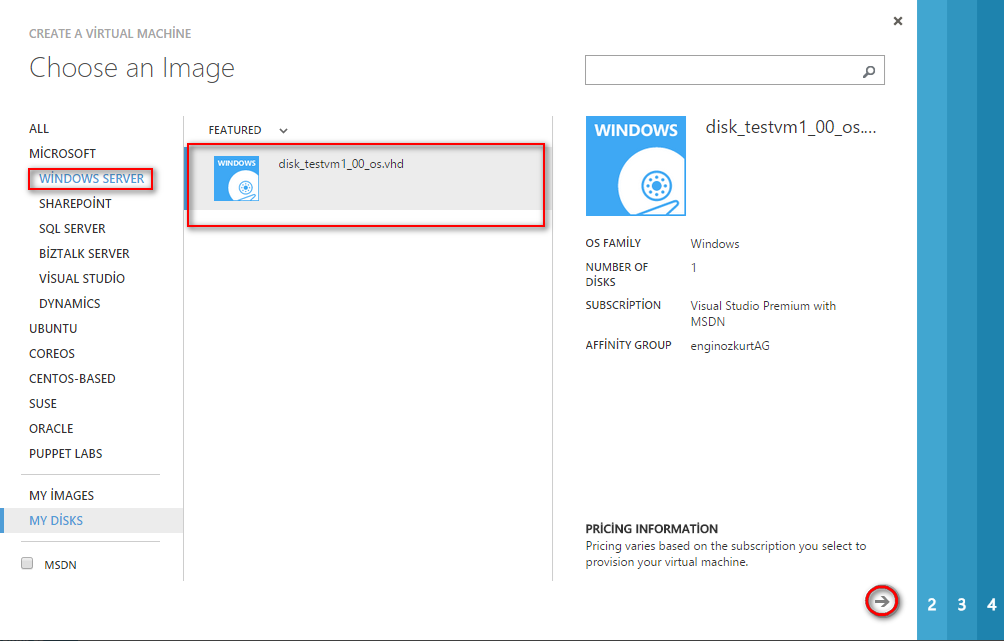Open the Visual Studio image category
Screen dimensions: 1004x641
pyautogui.click(x=82, y=279)
